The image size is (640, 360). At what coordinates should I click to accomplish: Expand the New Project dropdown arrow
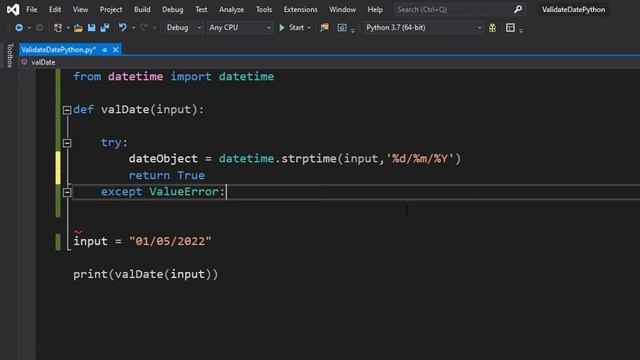(x=68, y=28)
